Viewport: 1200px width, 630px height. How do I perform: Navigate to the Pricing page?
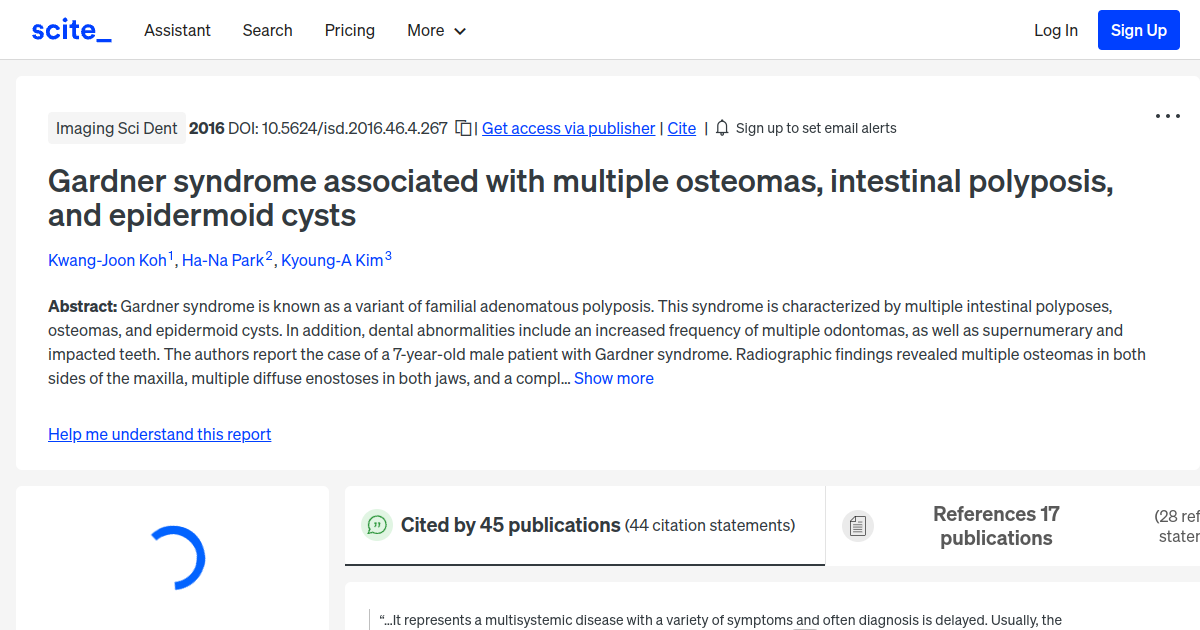(349, 30)
